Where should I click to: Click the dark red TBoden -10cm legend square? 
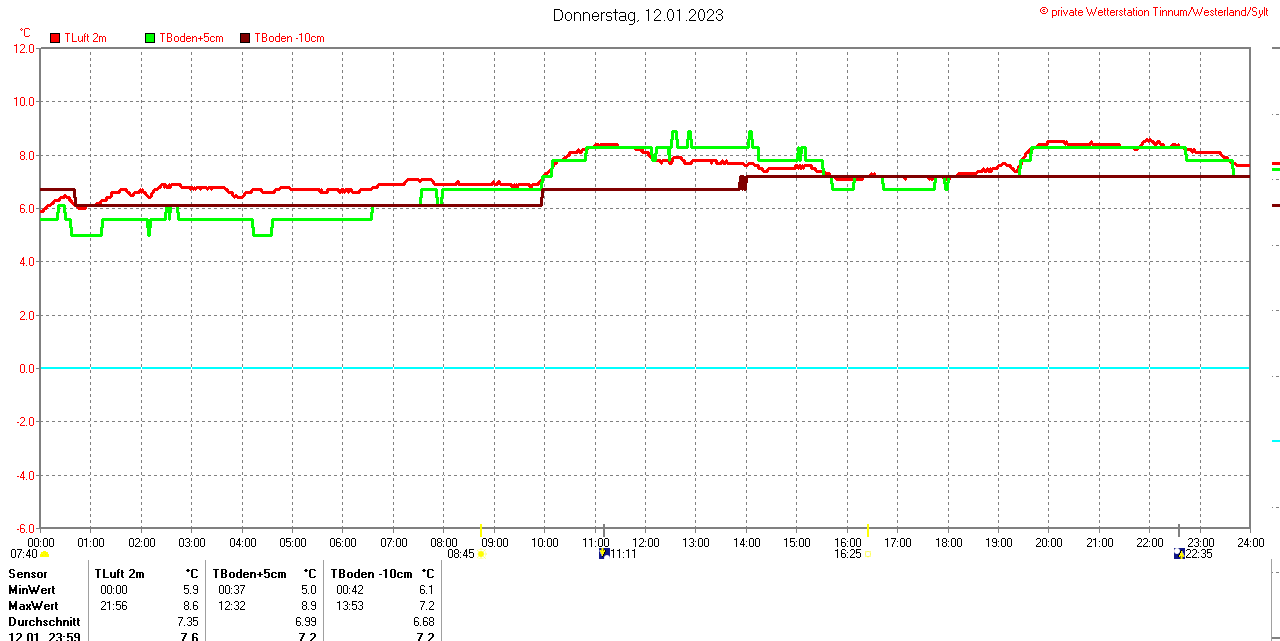pos(246,38)
